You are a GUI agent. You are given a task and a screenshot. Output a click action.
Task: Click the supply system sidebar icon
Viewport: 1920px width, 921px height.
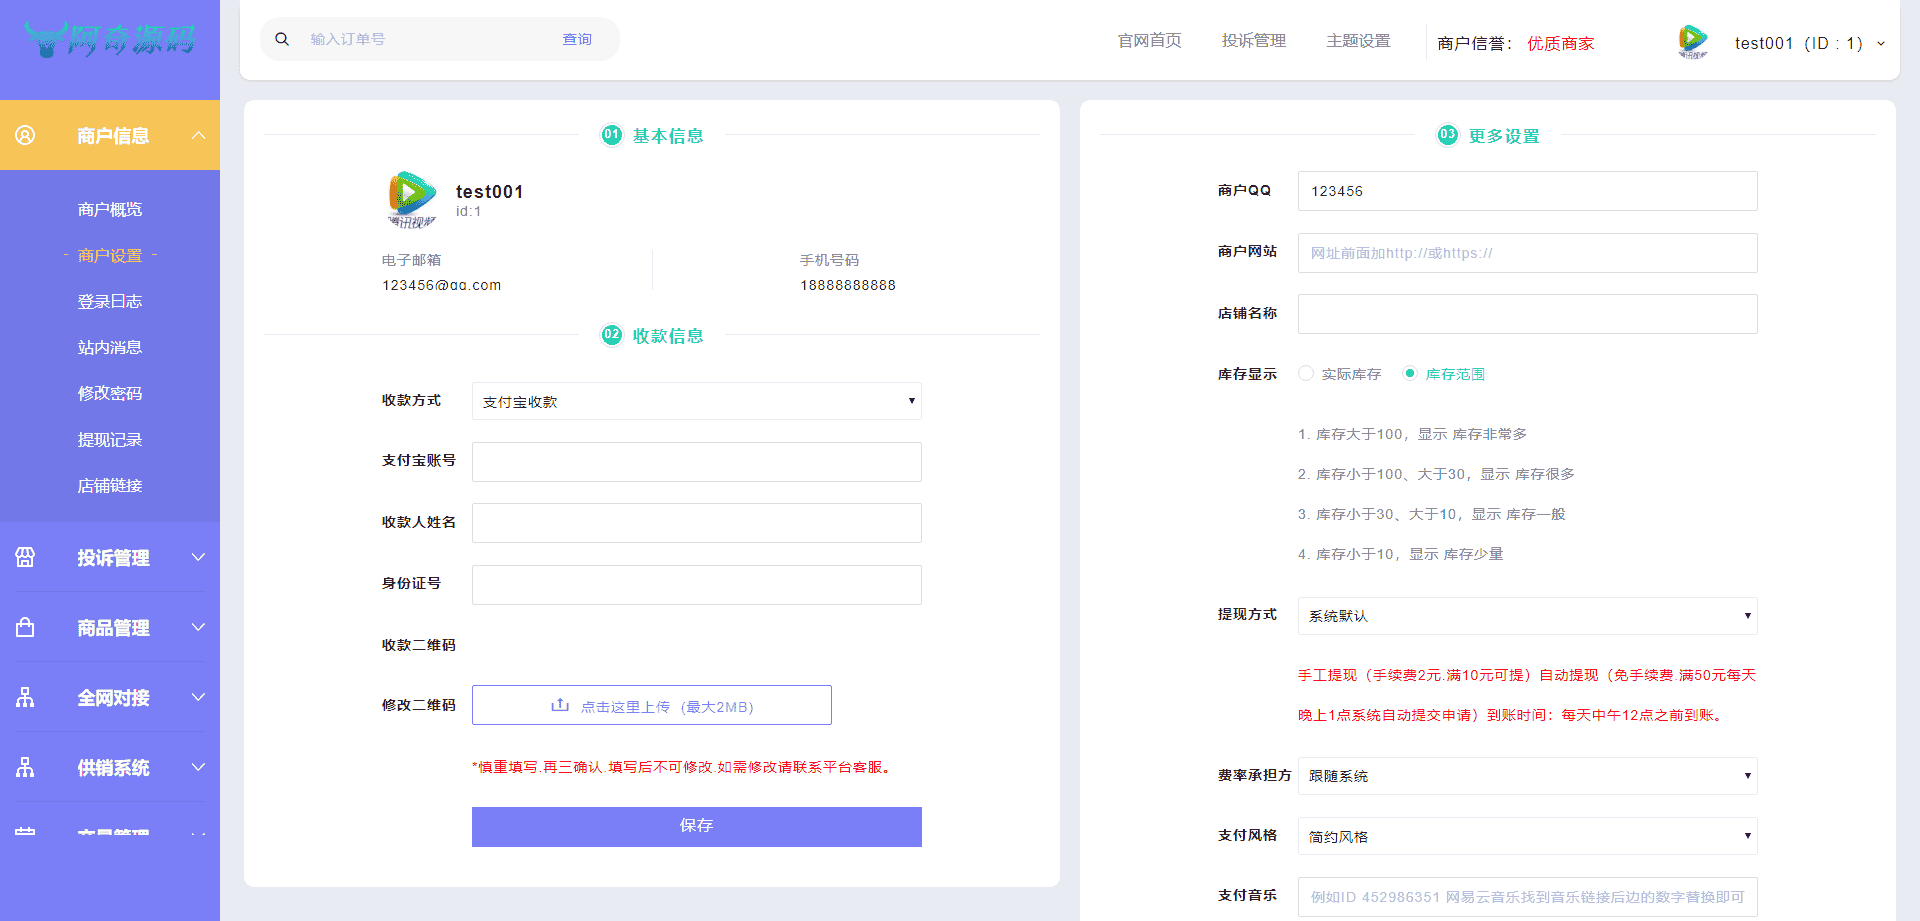[26, 767]
